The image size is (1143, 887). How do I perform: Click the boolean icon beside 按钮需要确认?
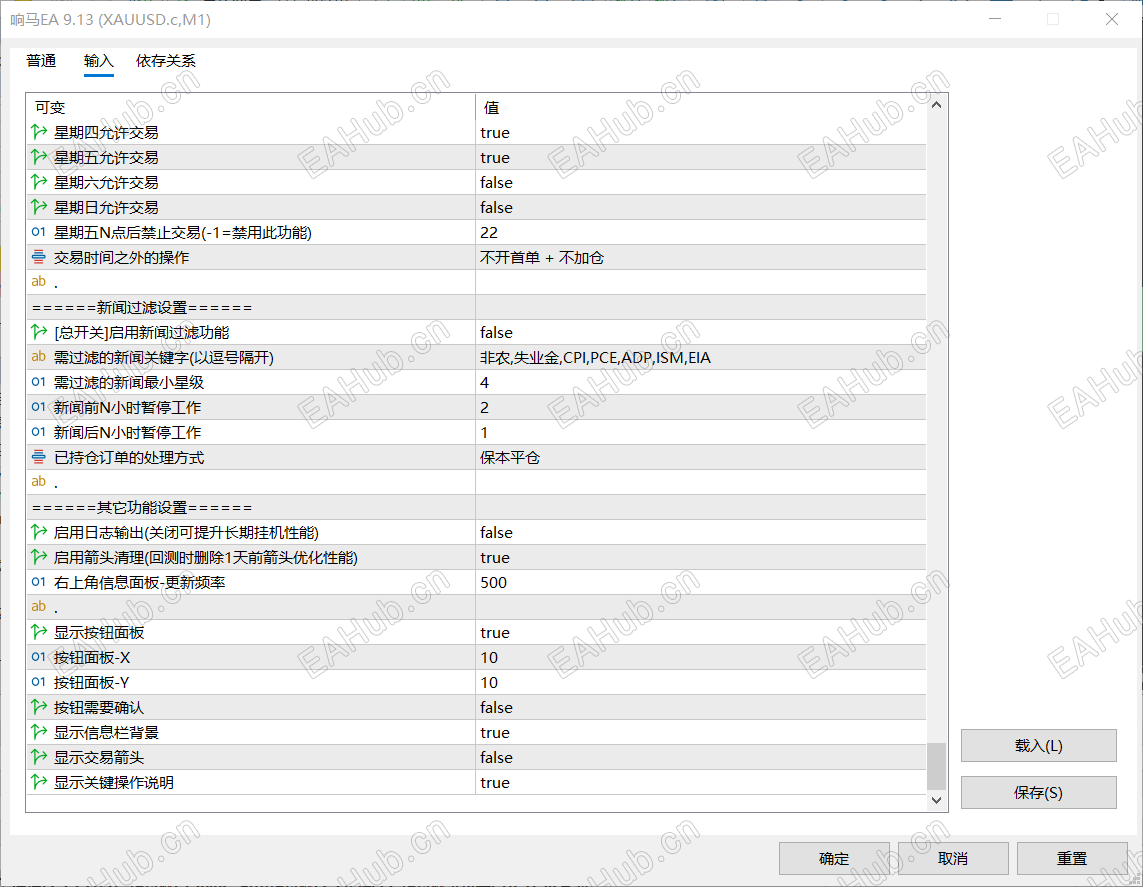[x=39, y=707]
